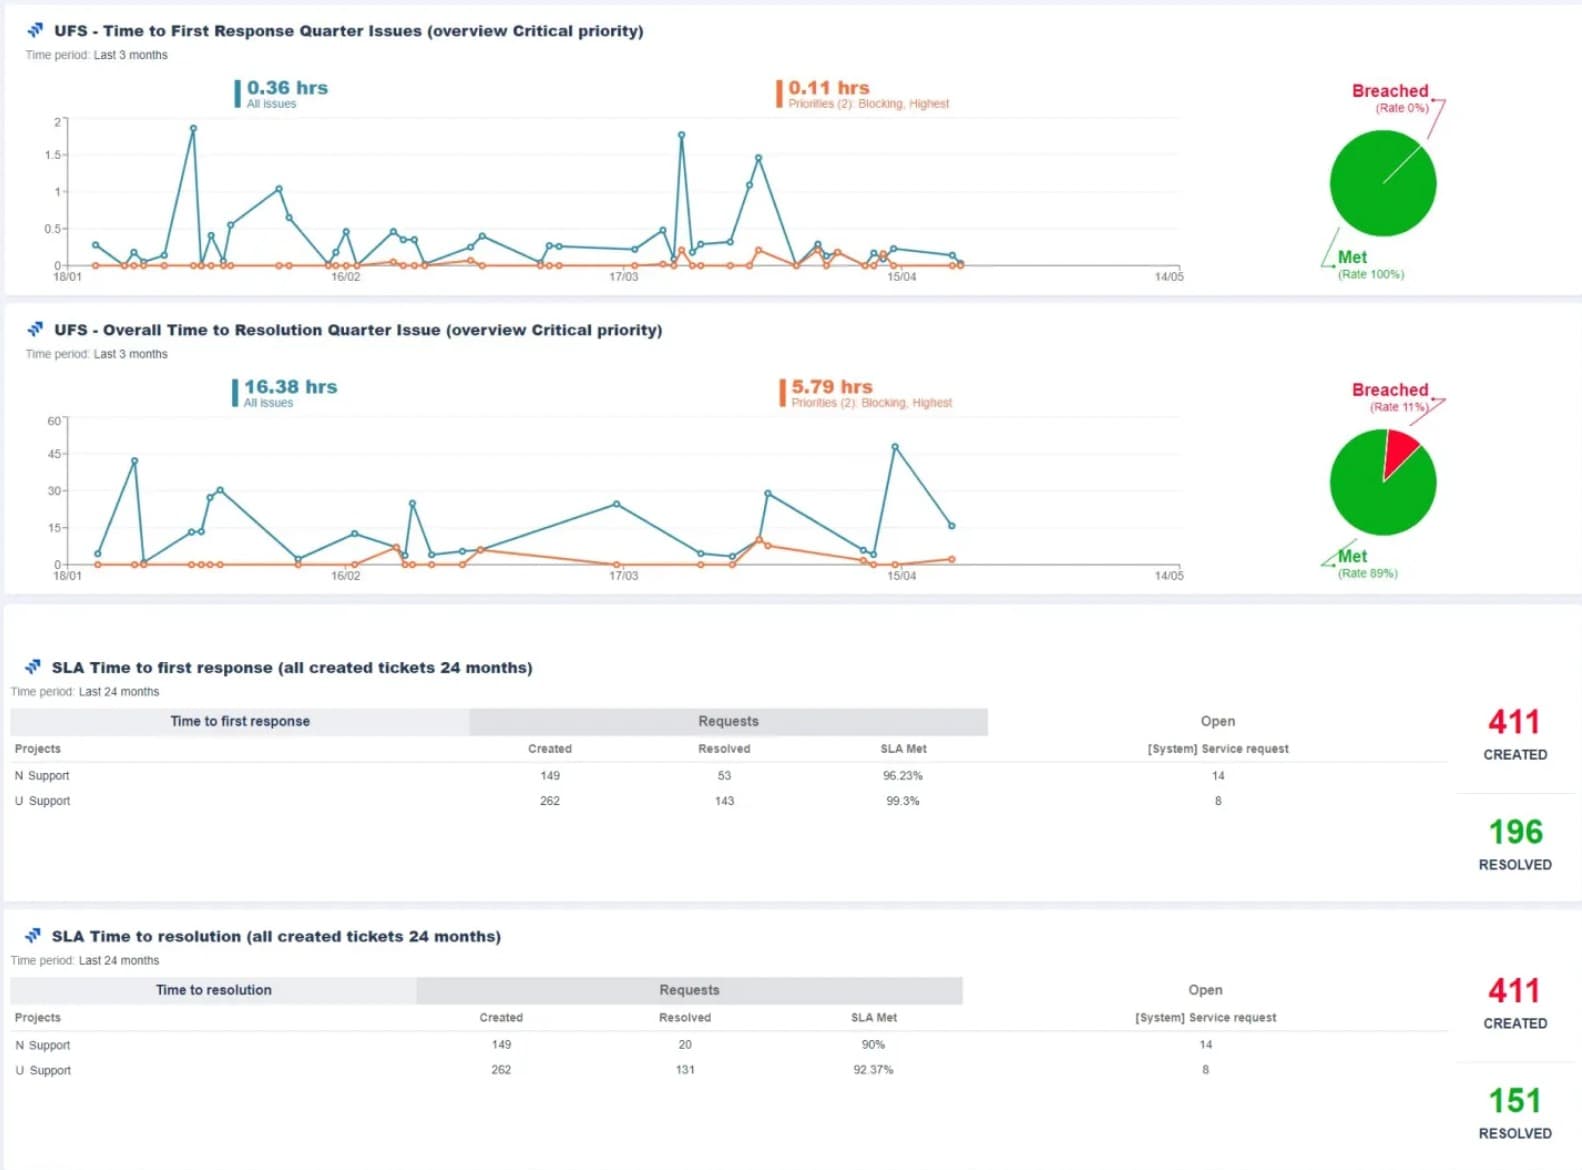Click the tallest teal data point near 15/04 in Resolution chart

pos(895,447)
